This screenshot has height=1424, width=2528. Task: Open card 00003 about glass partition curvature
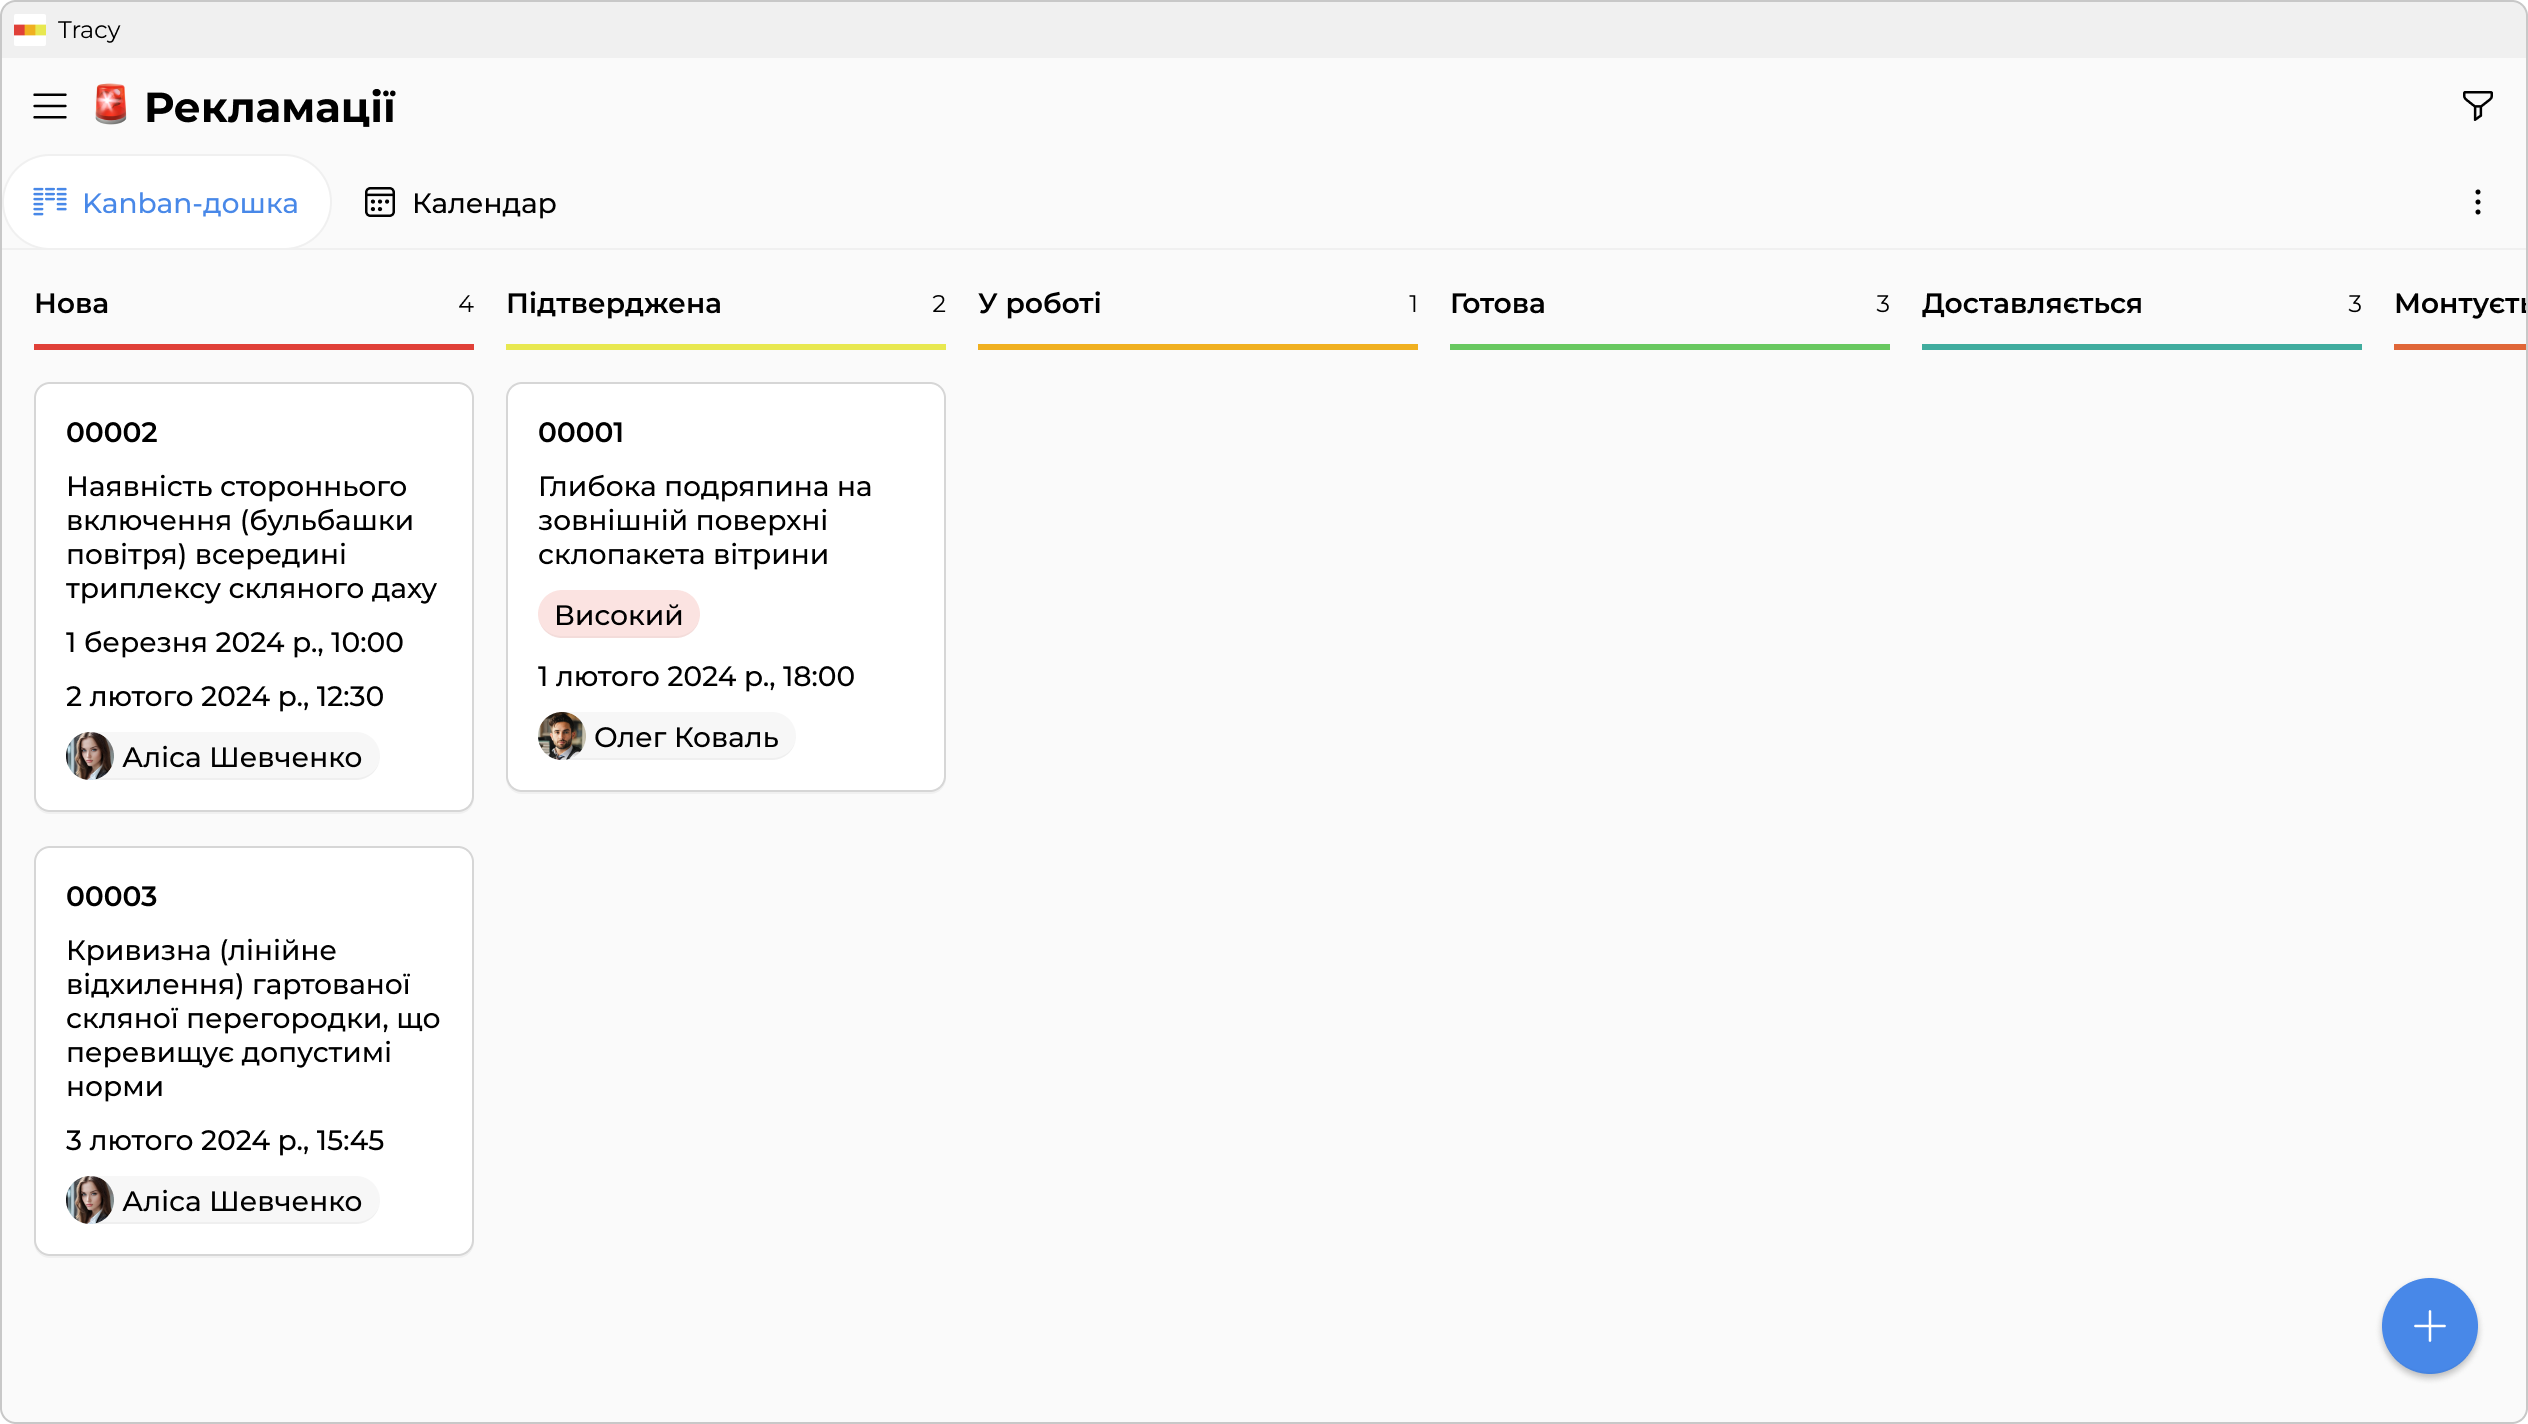[252, 1017]
